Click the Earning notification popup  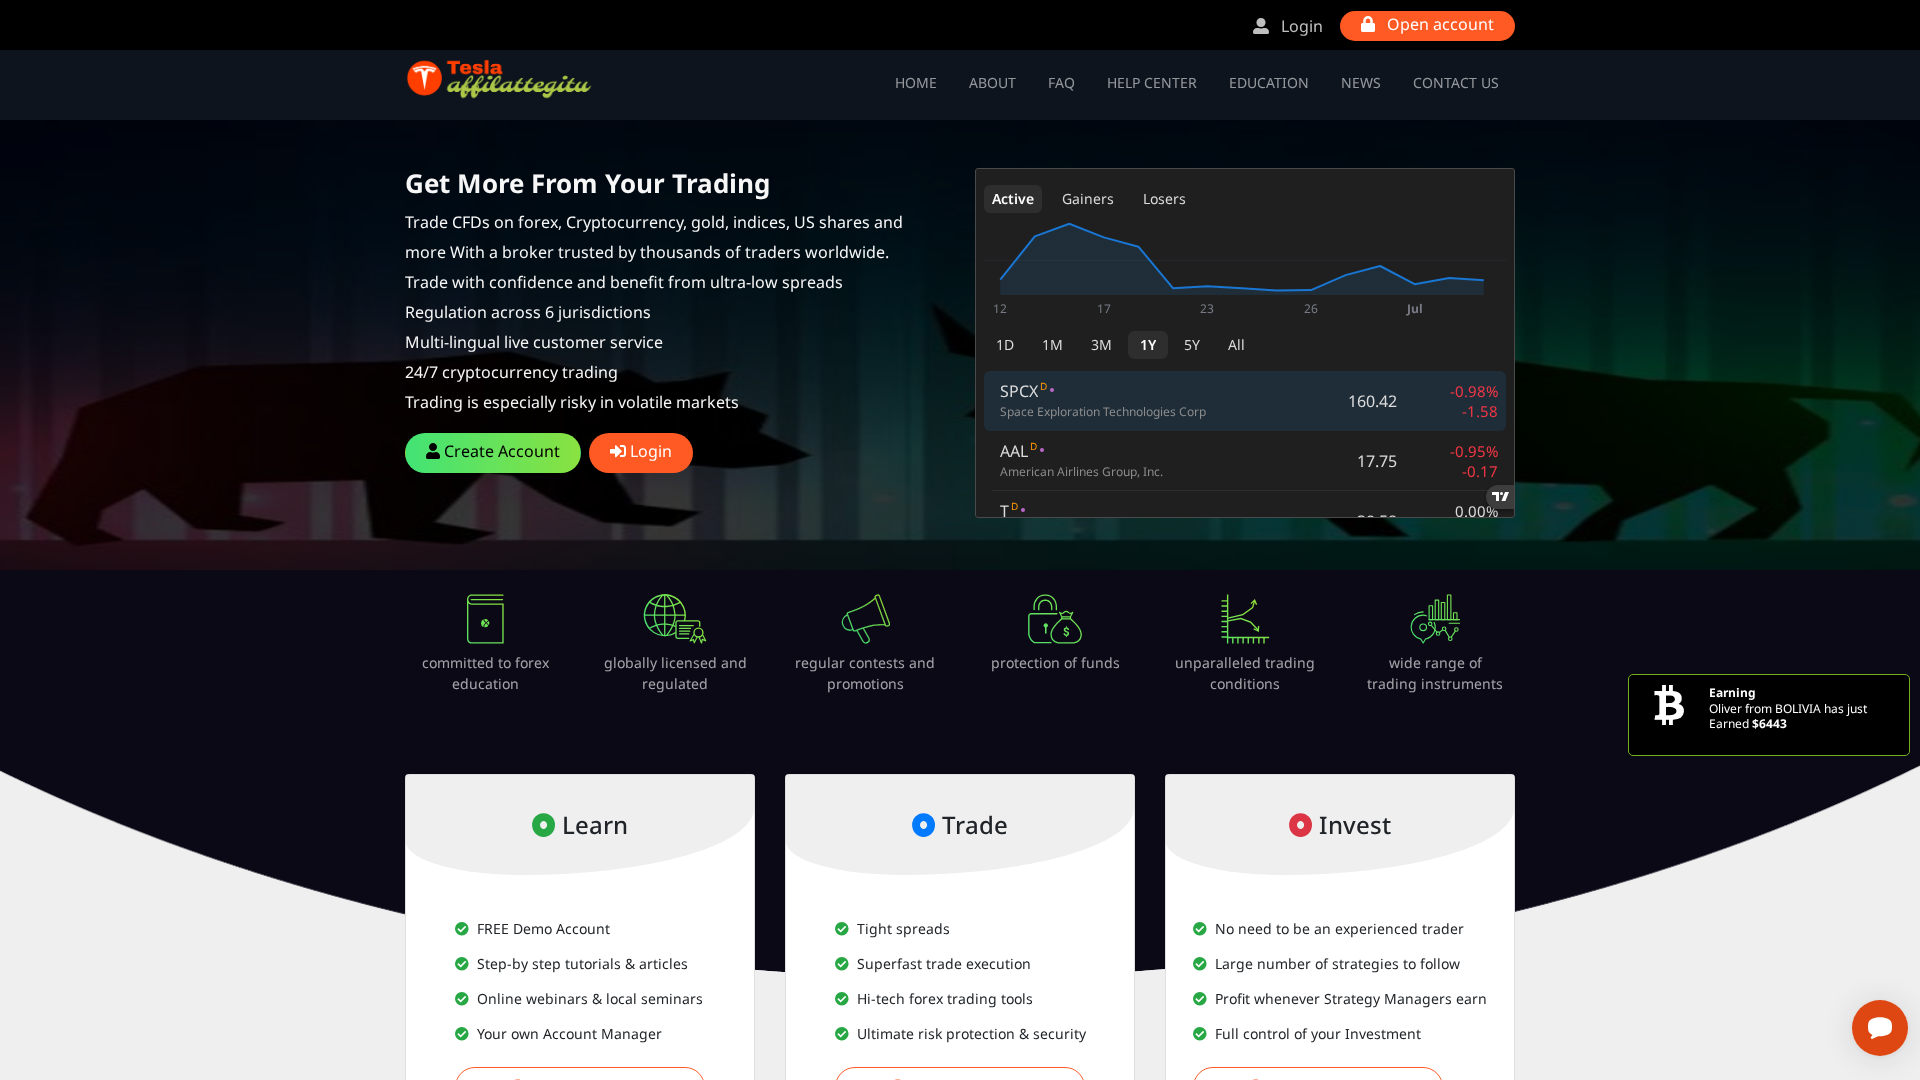1769,715
